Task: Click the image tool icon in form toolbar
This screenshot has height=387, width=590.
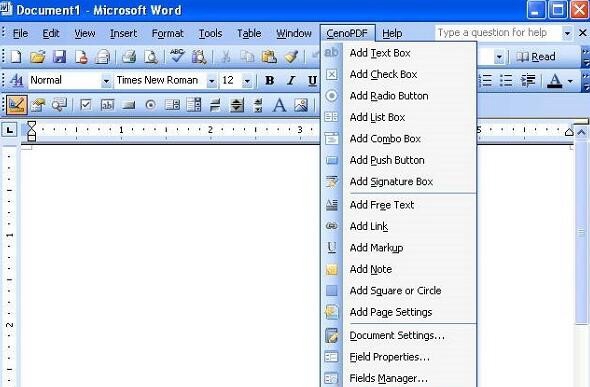Action: pyautogui.click(x=301, y=105)
